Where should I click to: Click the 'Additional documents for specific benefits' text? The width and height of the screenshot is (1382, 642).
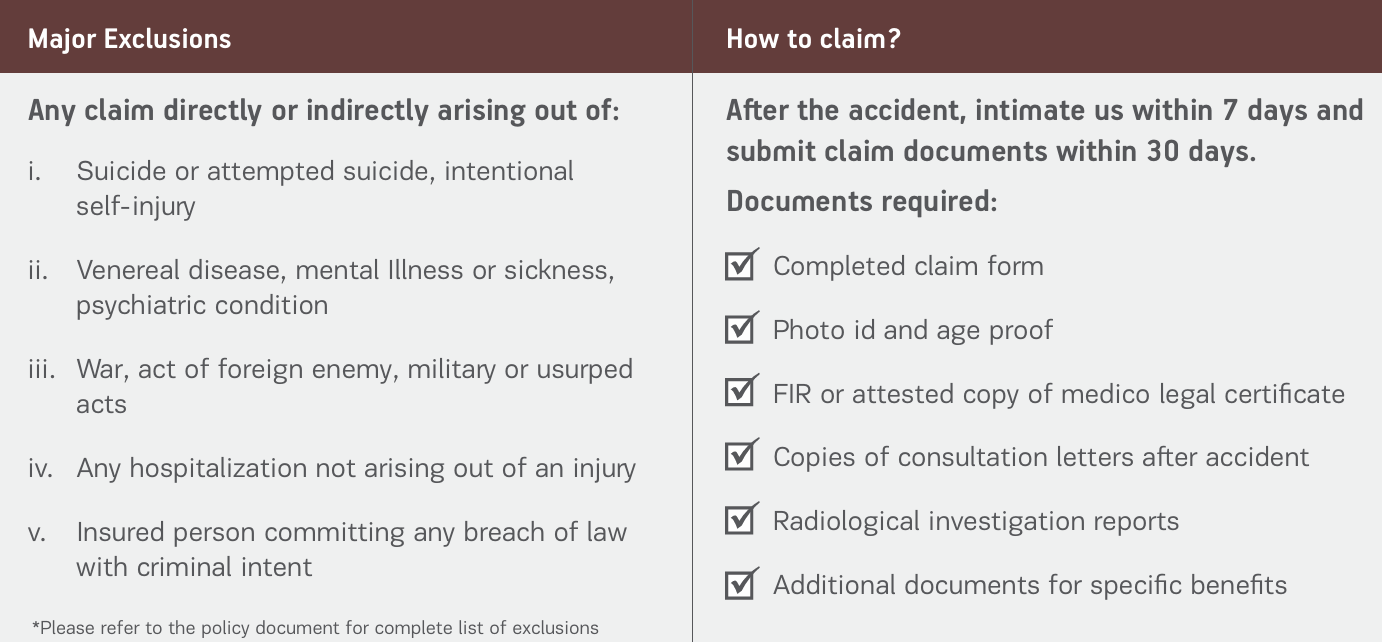coord(1030,585)
